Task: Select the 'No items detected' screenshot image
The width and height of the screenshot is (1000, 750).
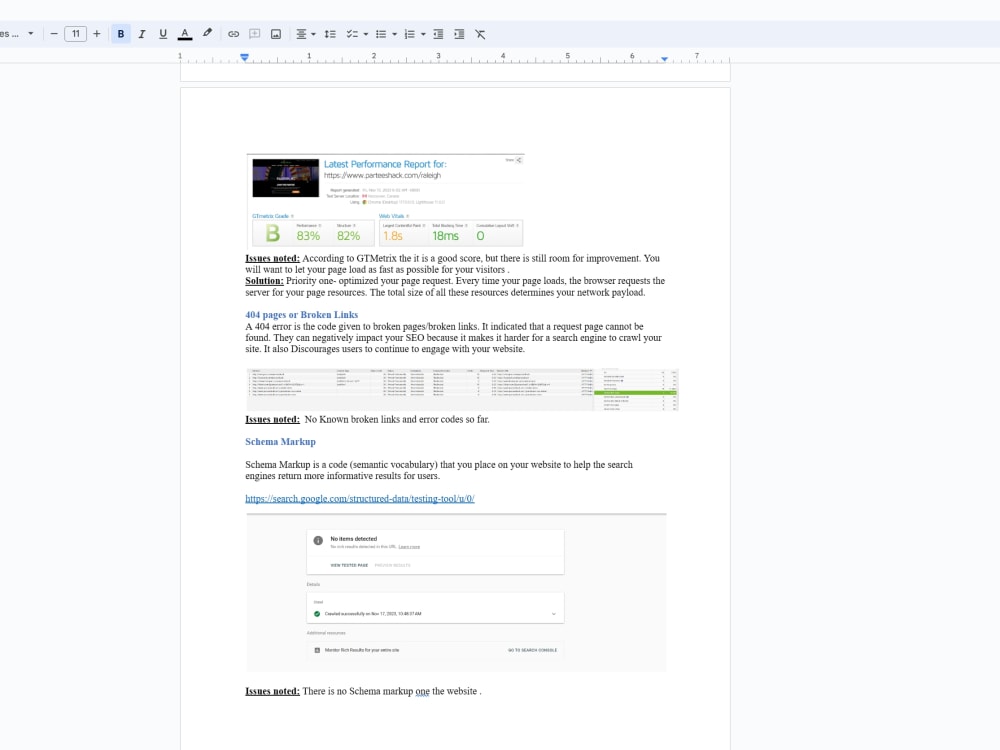Action: [x=457, y=592]
